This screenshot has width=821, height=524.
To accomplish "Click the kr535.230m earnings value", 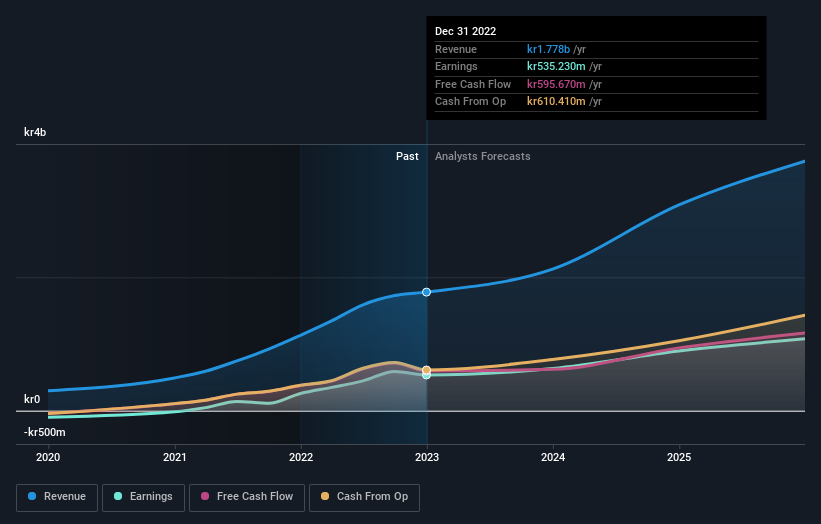I will [x=556, y=66].
